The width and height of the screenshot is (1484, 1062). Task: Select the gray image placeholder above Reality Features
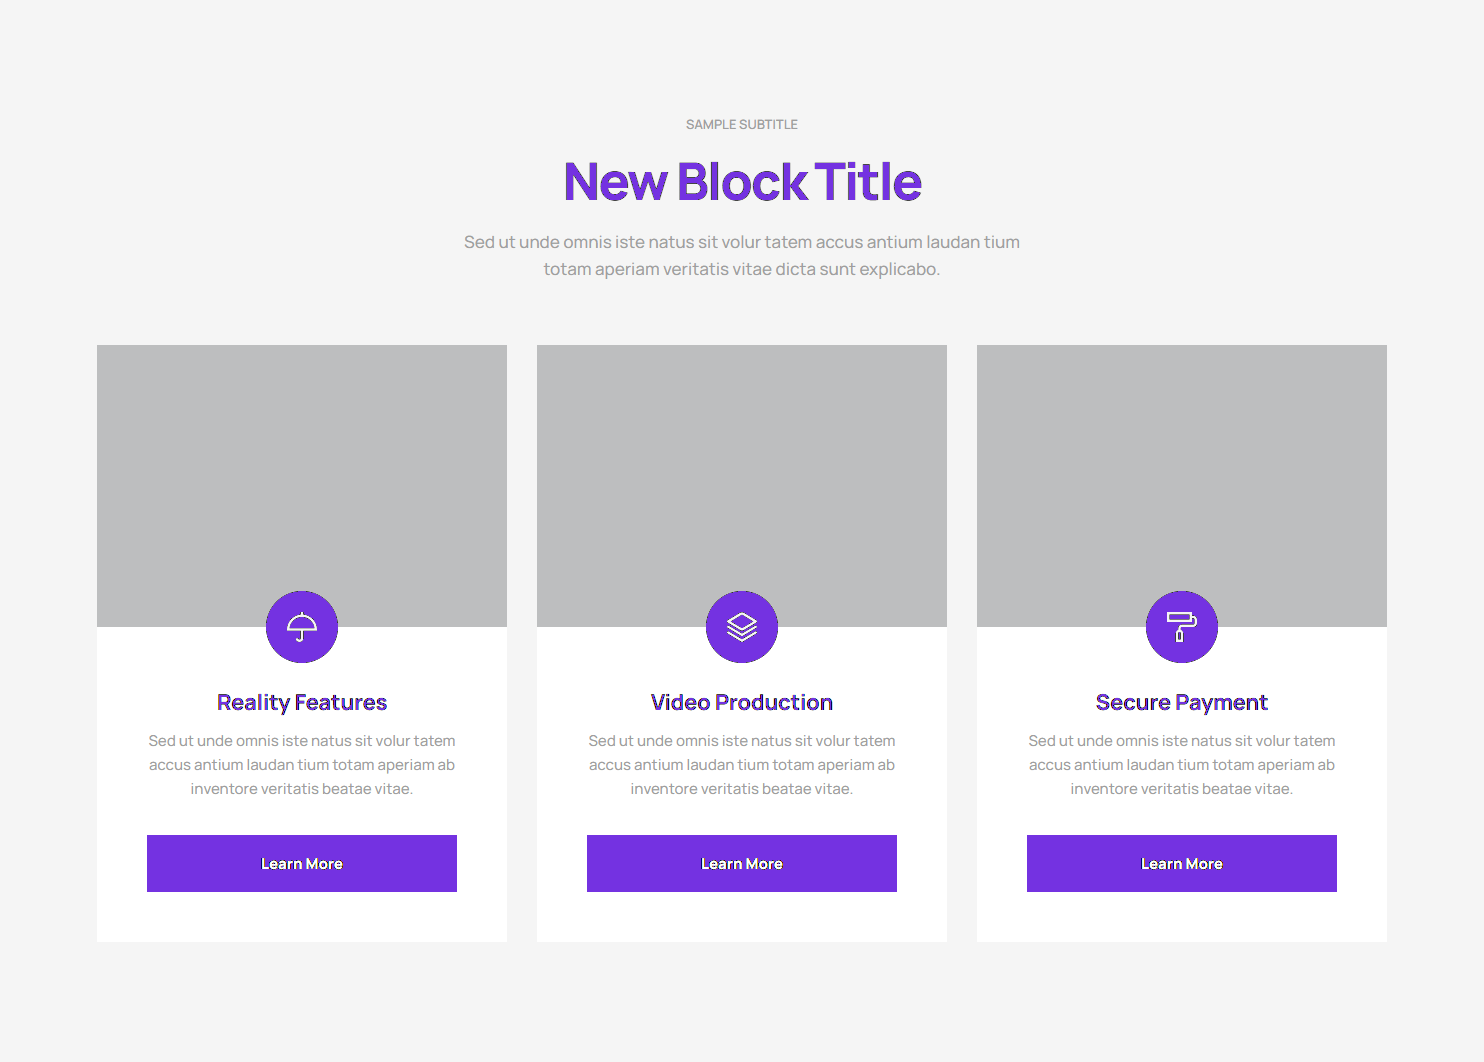pyautogui.click(x=302, y=470)
